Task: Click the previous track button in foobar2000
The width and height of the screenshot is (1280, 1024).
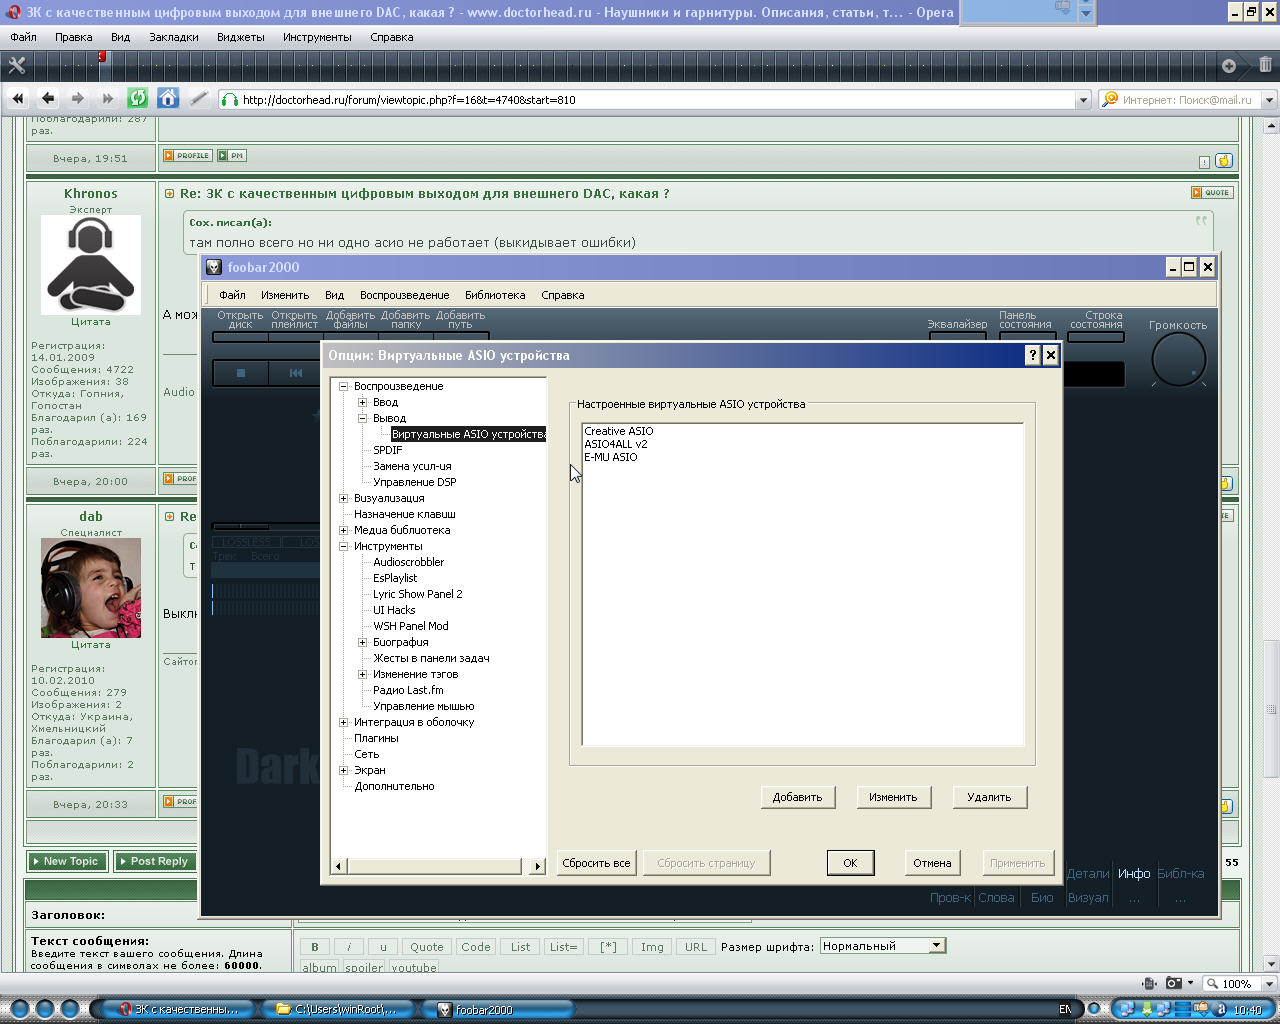Action: [x=296, y=373]
